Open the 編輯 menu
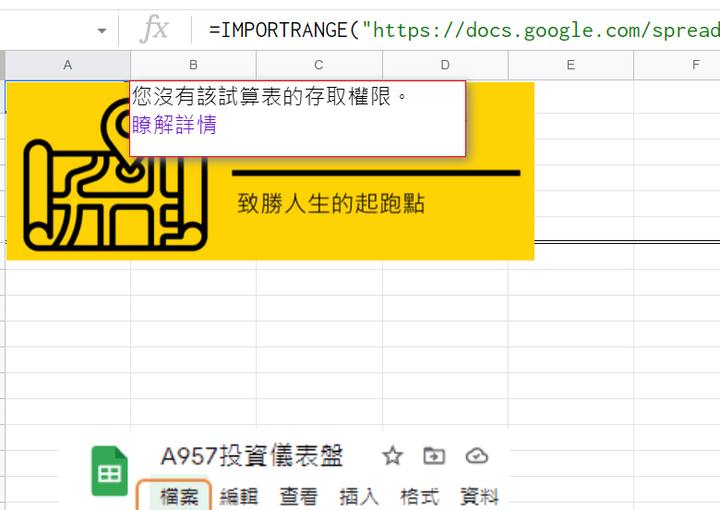 tap(239, 497)
